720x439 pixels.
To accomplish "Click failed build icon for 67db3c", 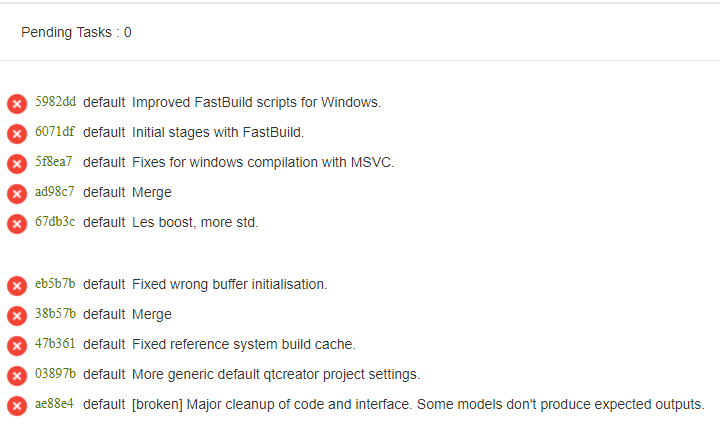I will [17, 224].
